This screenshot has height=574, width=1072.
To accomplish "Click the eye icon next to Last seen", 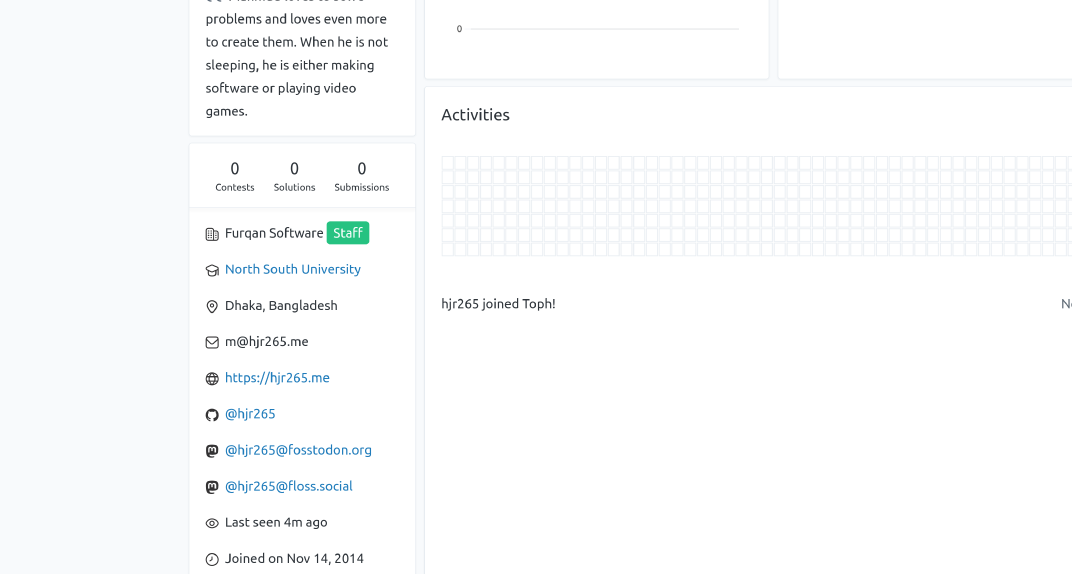I will tap(212, 523).
